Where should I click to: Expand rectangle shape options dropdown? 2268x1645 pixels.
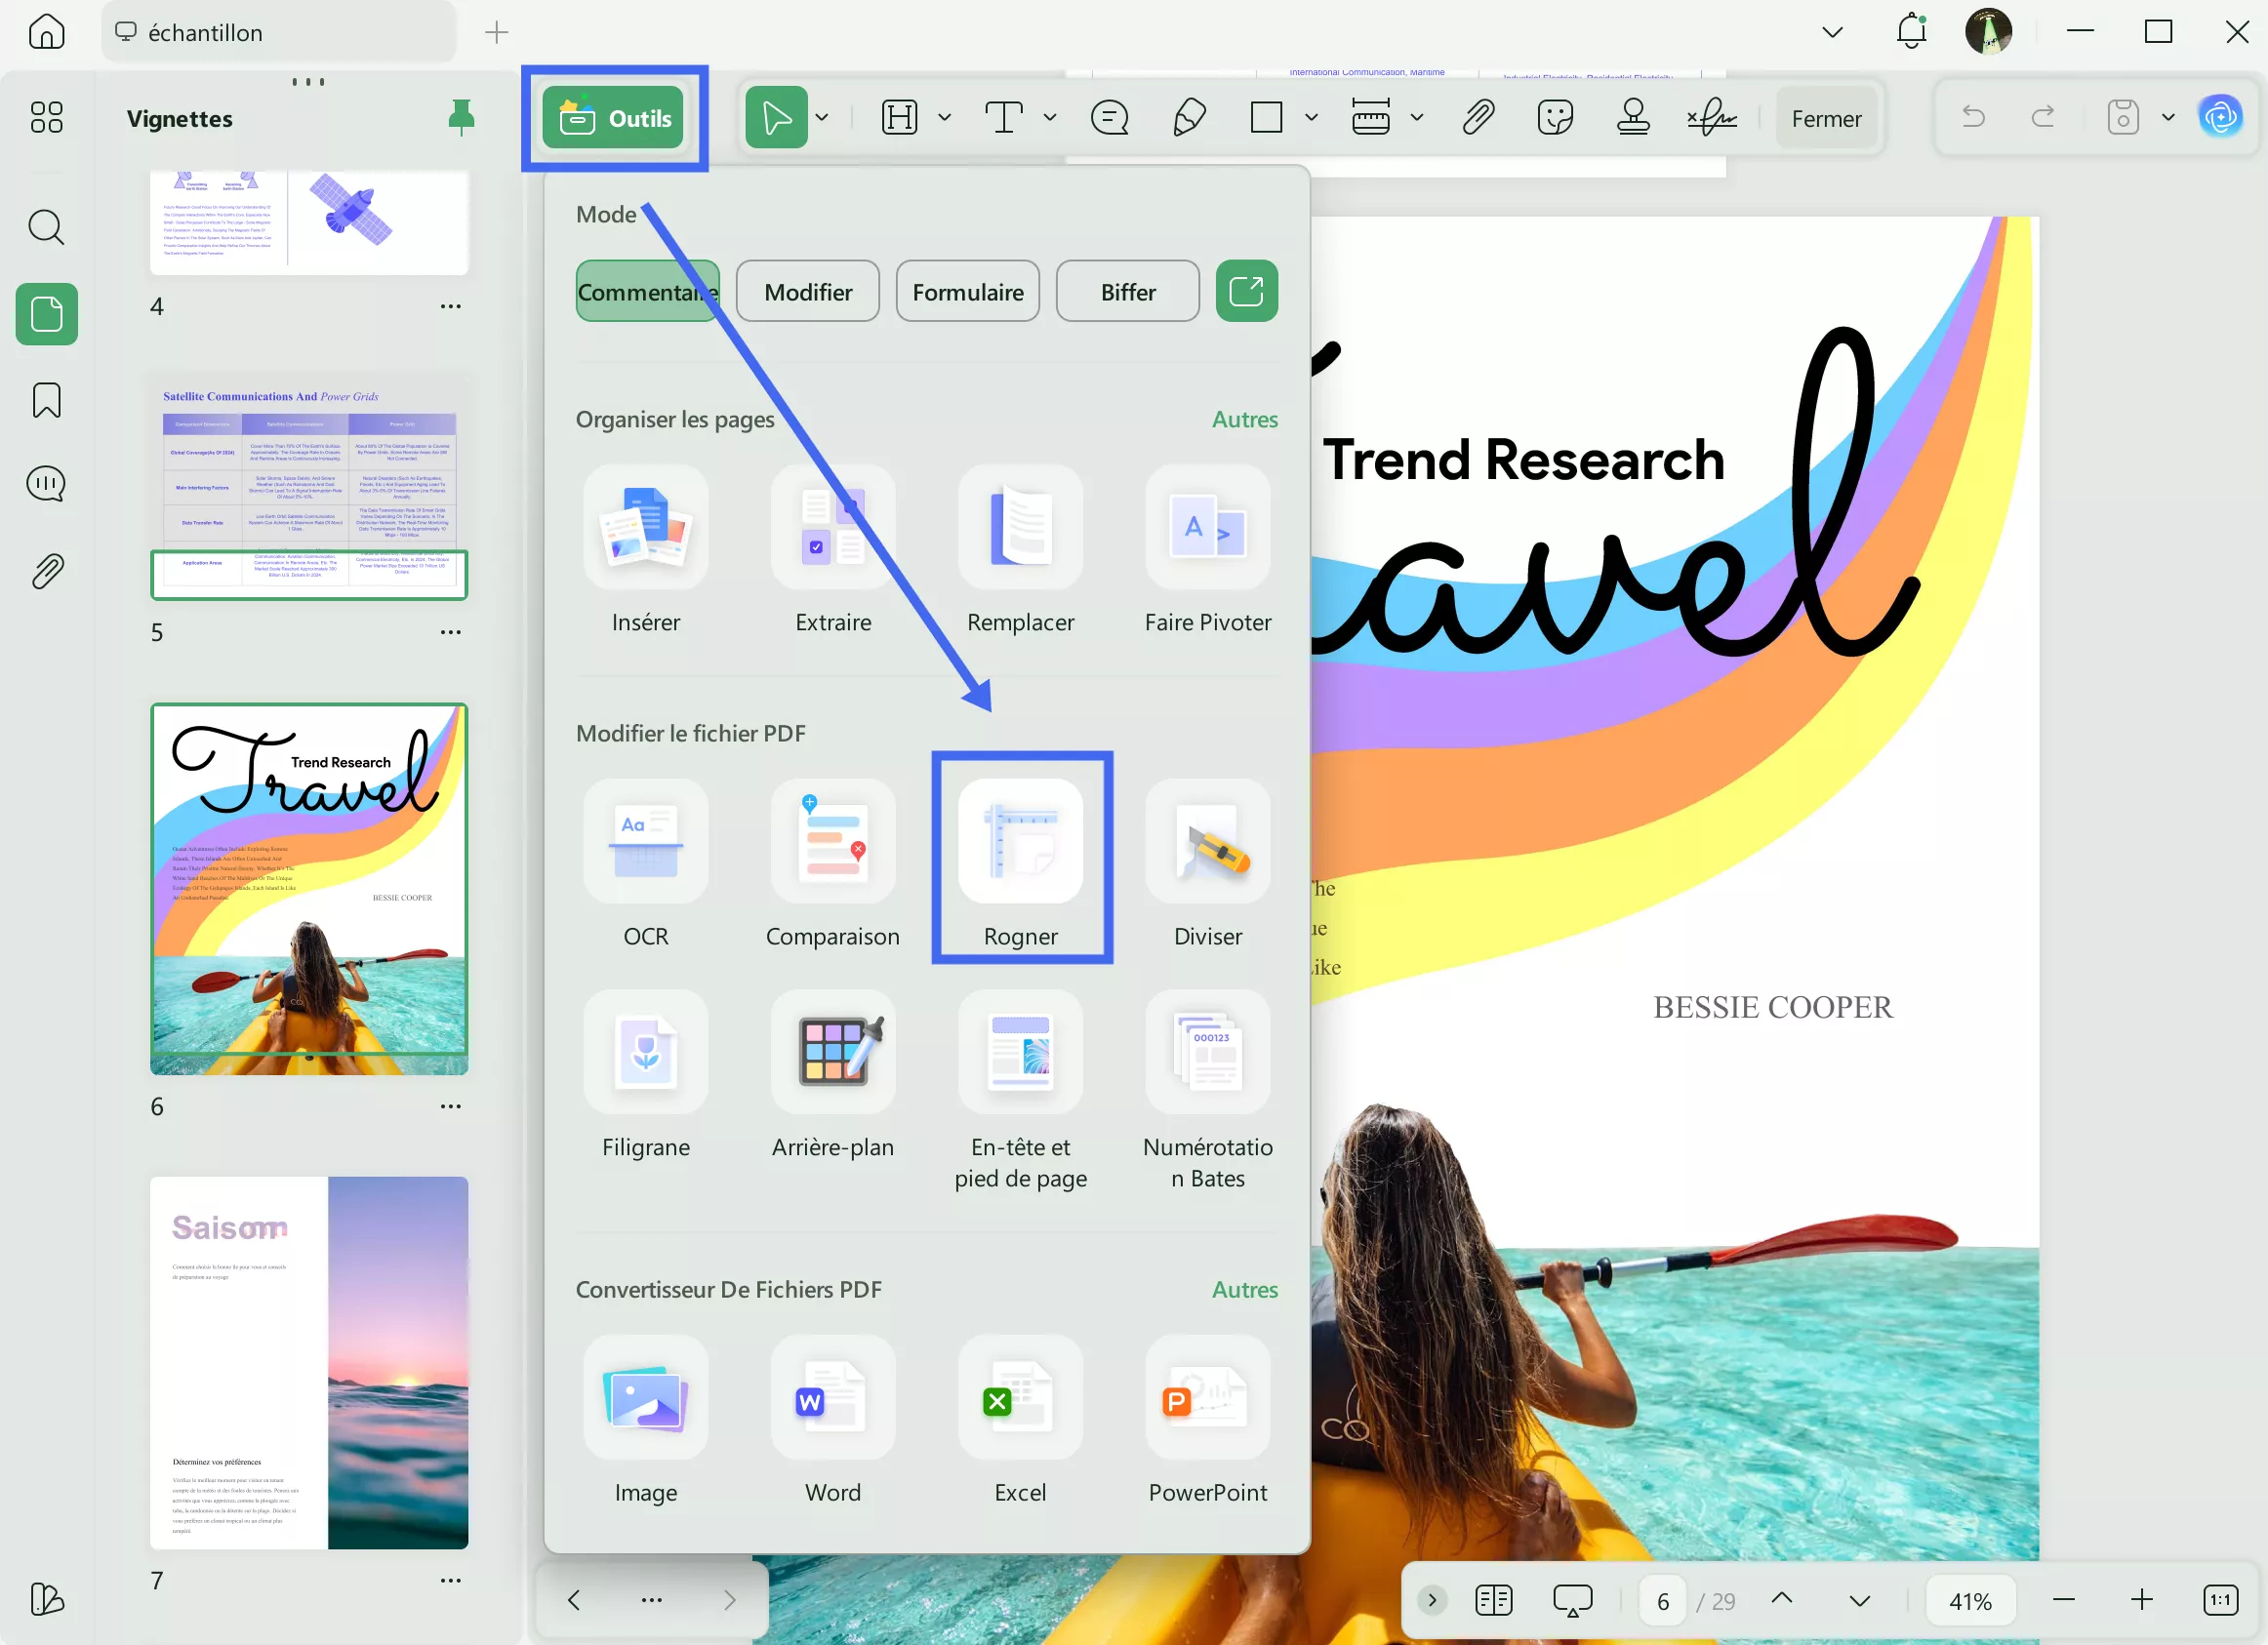[x=1310, y=118]
